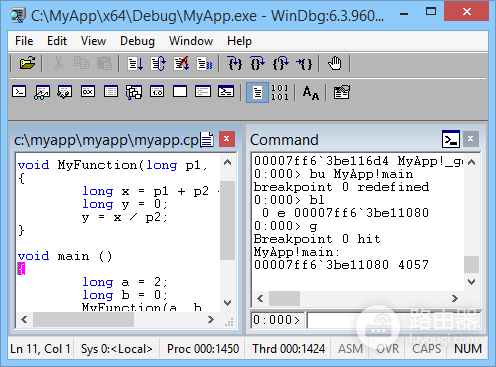Enable Source mode on toggle
This screenshot has width=496, height=367.
257,92
